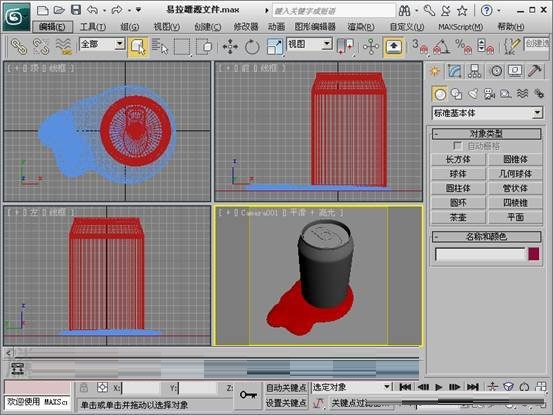This screenshot has width=553, height=415.
Task: Open the MAXScript(M) menu
Action: (460, 27)
